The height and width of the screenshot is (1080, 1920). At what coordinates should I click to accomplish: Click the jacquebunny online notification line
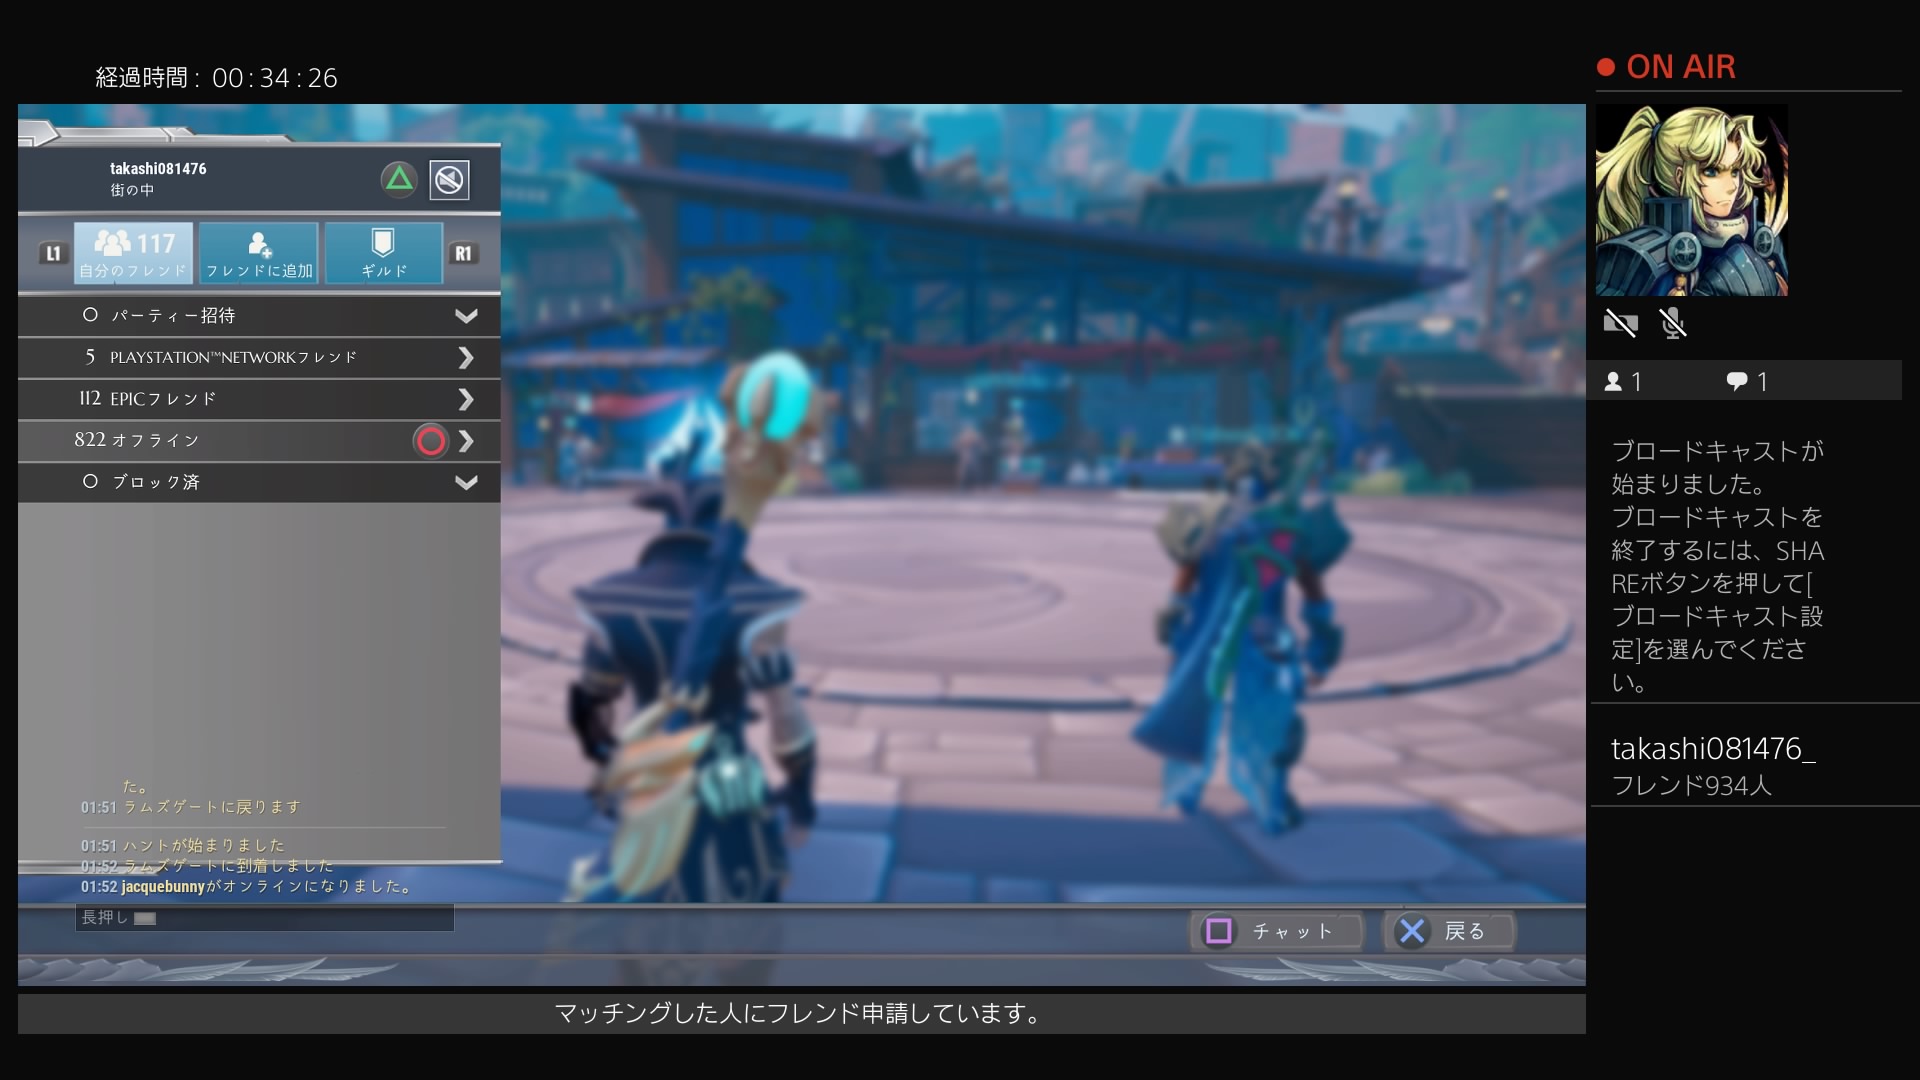(247, 887)
